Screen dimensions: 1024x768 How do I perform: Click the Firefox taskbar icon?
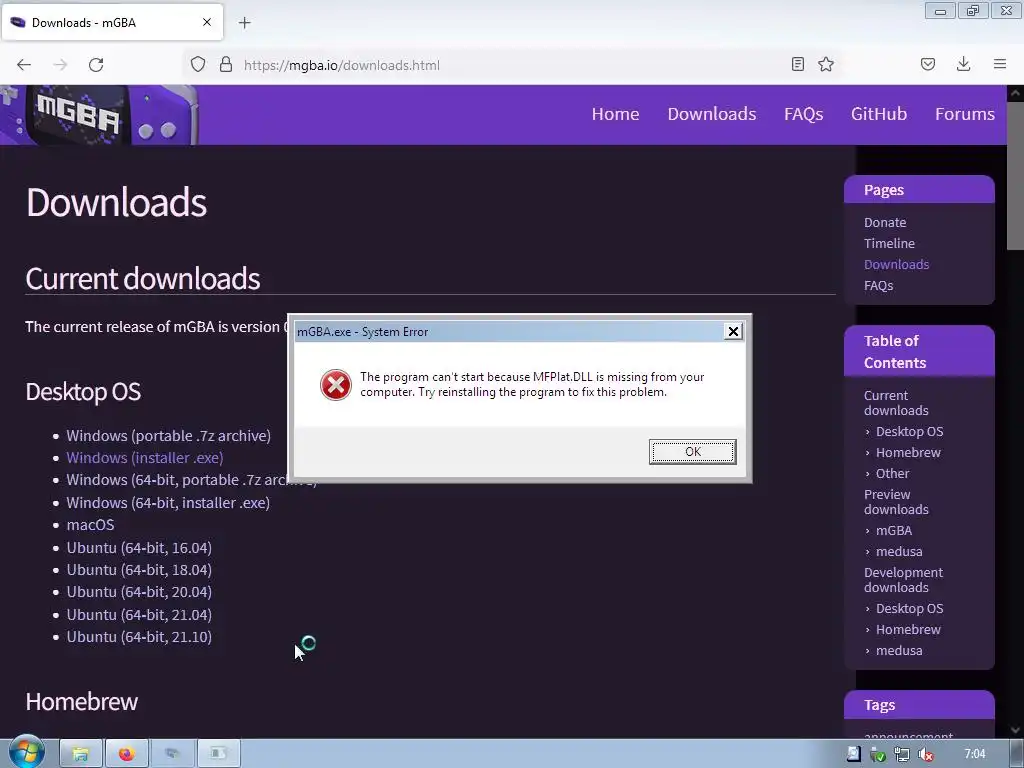127,754
